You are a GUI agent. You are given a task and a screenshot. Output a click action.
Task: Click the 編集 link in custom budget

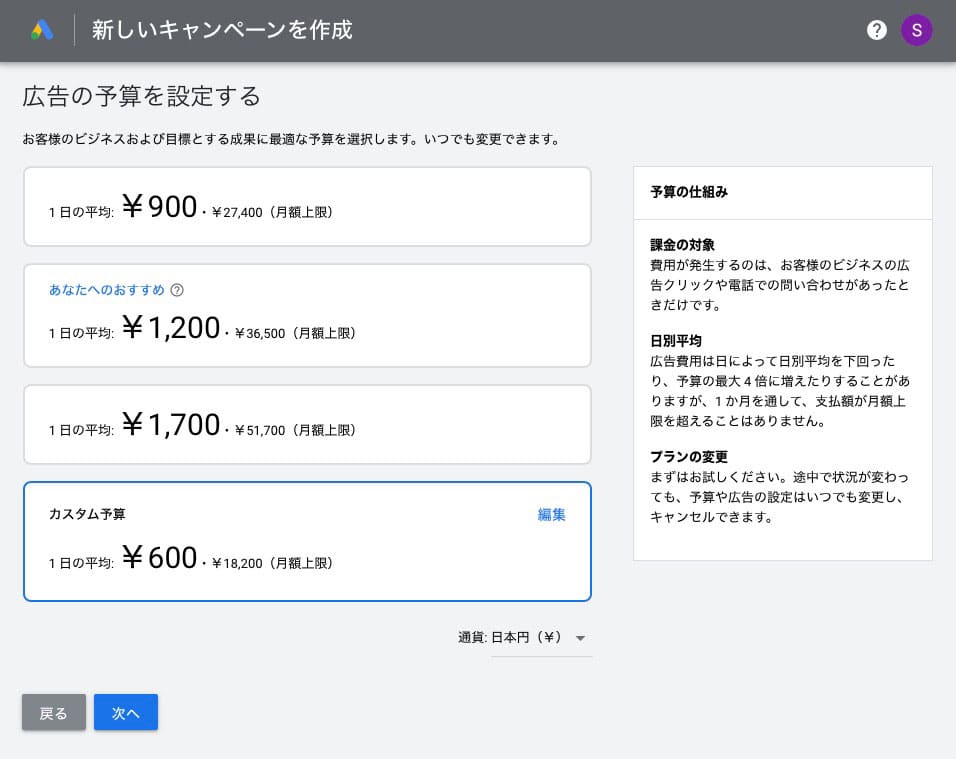click(x=551, y=515)
